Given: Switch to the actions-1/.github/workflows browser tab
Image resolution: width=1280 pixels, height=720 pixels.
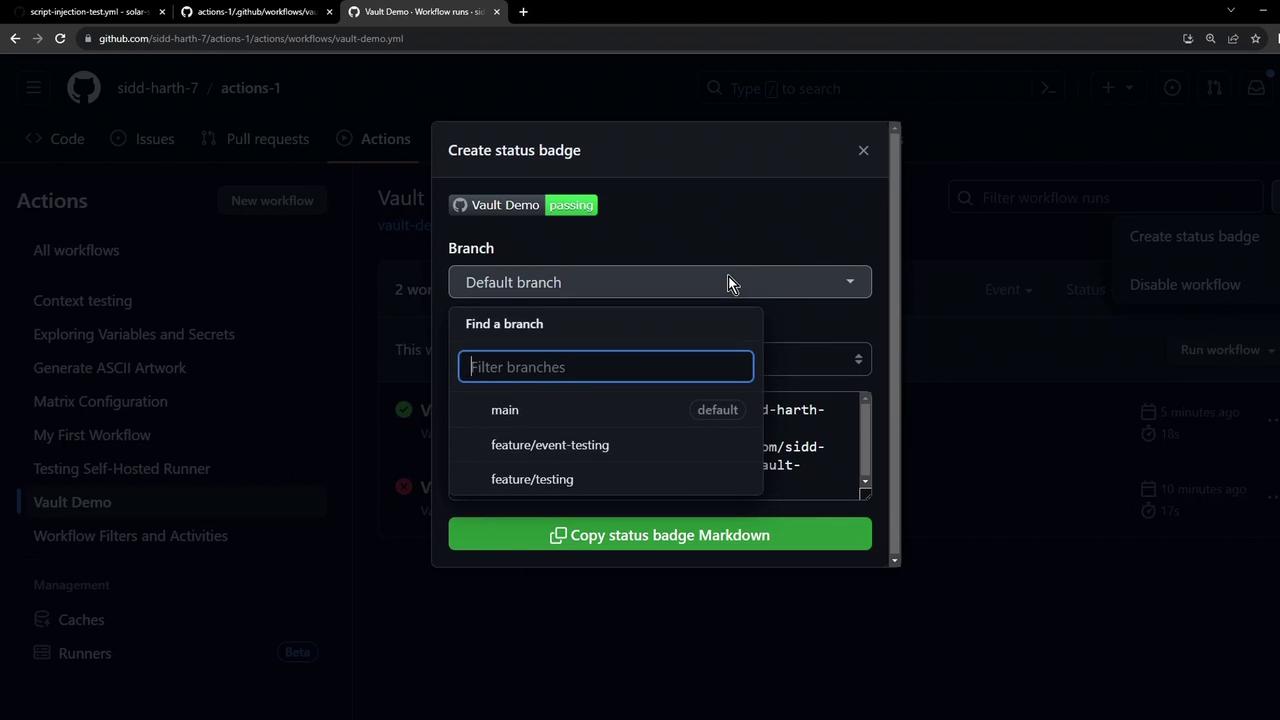Looking at the screenshot, I should click(x=255, y=12).
